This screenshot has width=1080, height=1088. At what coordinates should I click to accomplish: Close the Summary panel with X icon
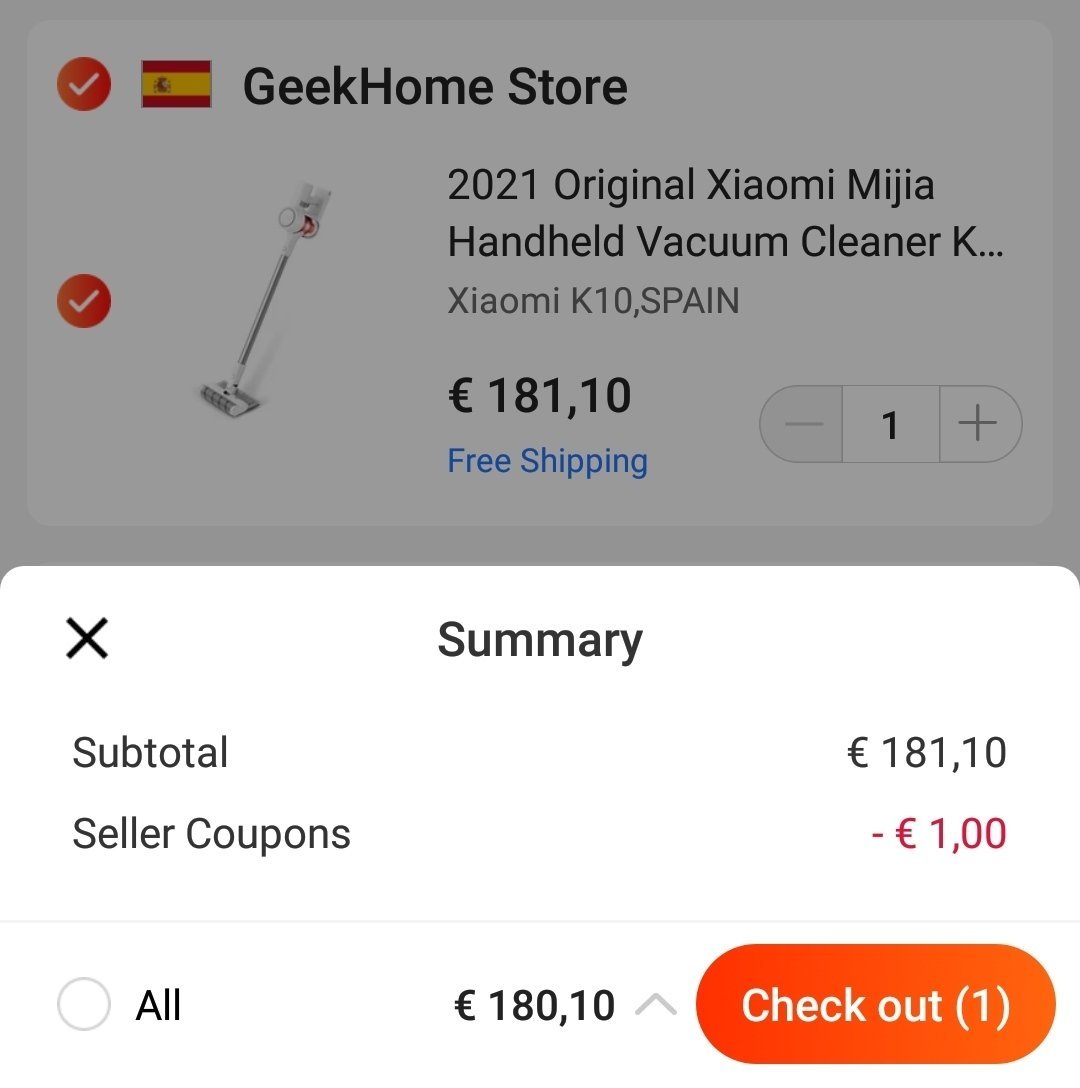pyautogui.click(x=87, y=638)
